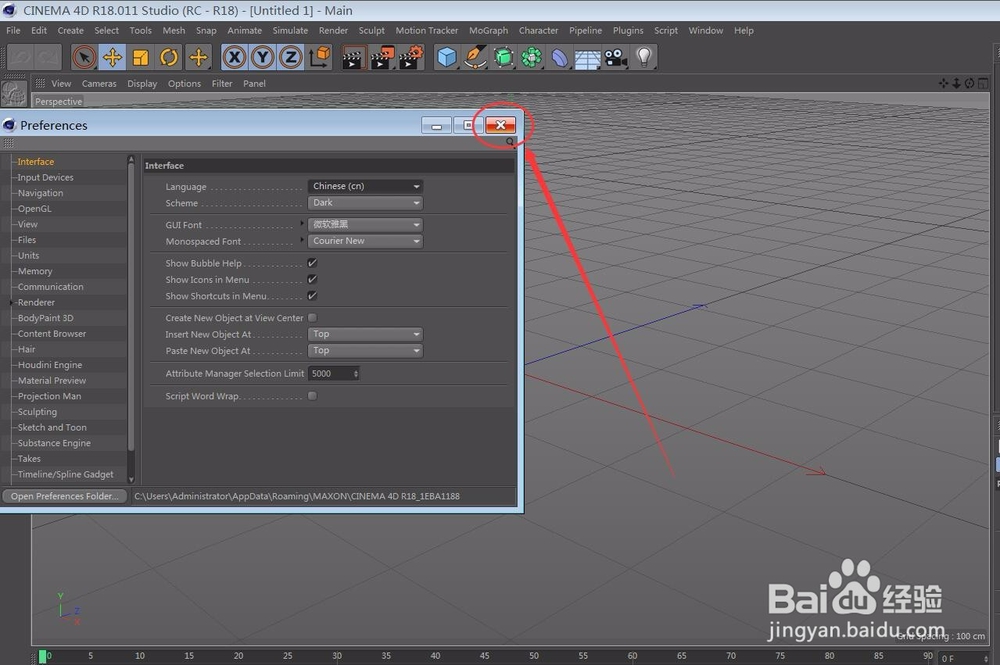Open the viewport Filter menu
The height and width of the screenshot is (665, 1000).
[x=222, y=84]
